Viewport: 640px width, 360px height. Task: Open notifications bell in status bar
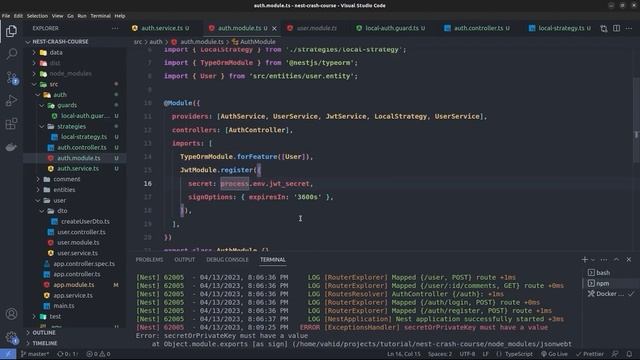(629, 354)
